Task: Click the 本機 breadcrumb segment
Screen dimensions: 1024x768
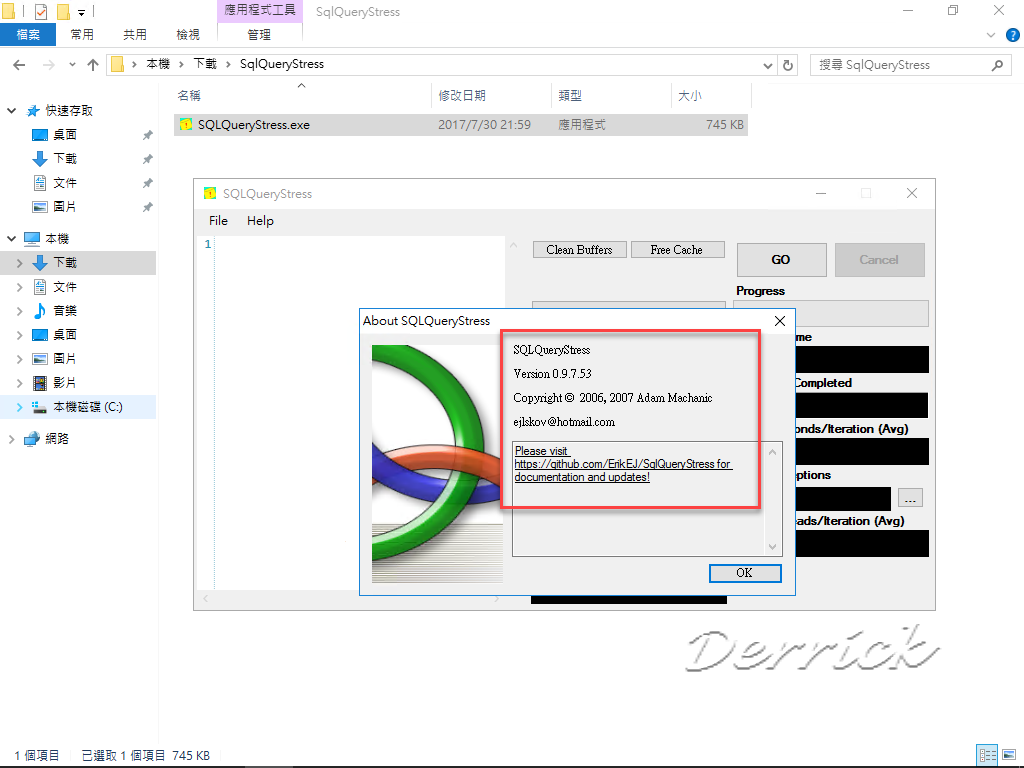Action: coord(157,64)
